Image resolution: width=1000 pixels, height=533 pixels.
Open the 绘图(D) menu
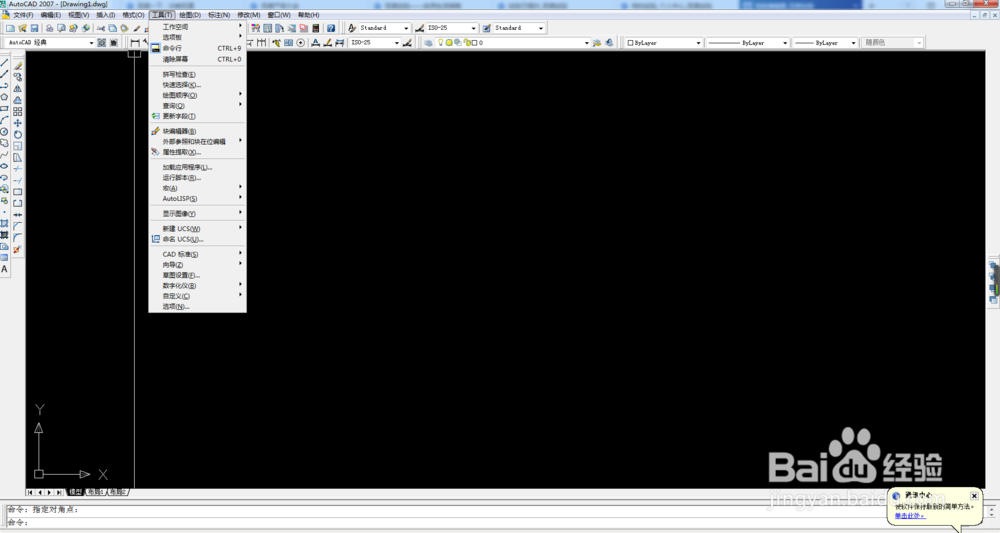click(189, 15)
